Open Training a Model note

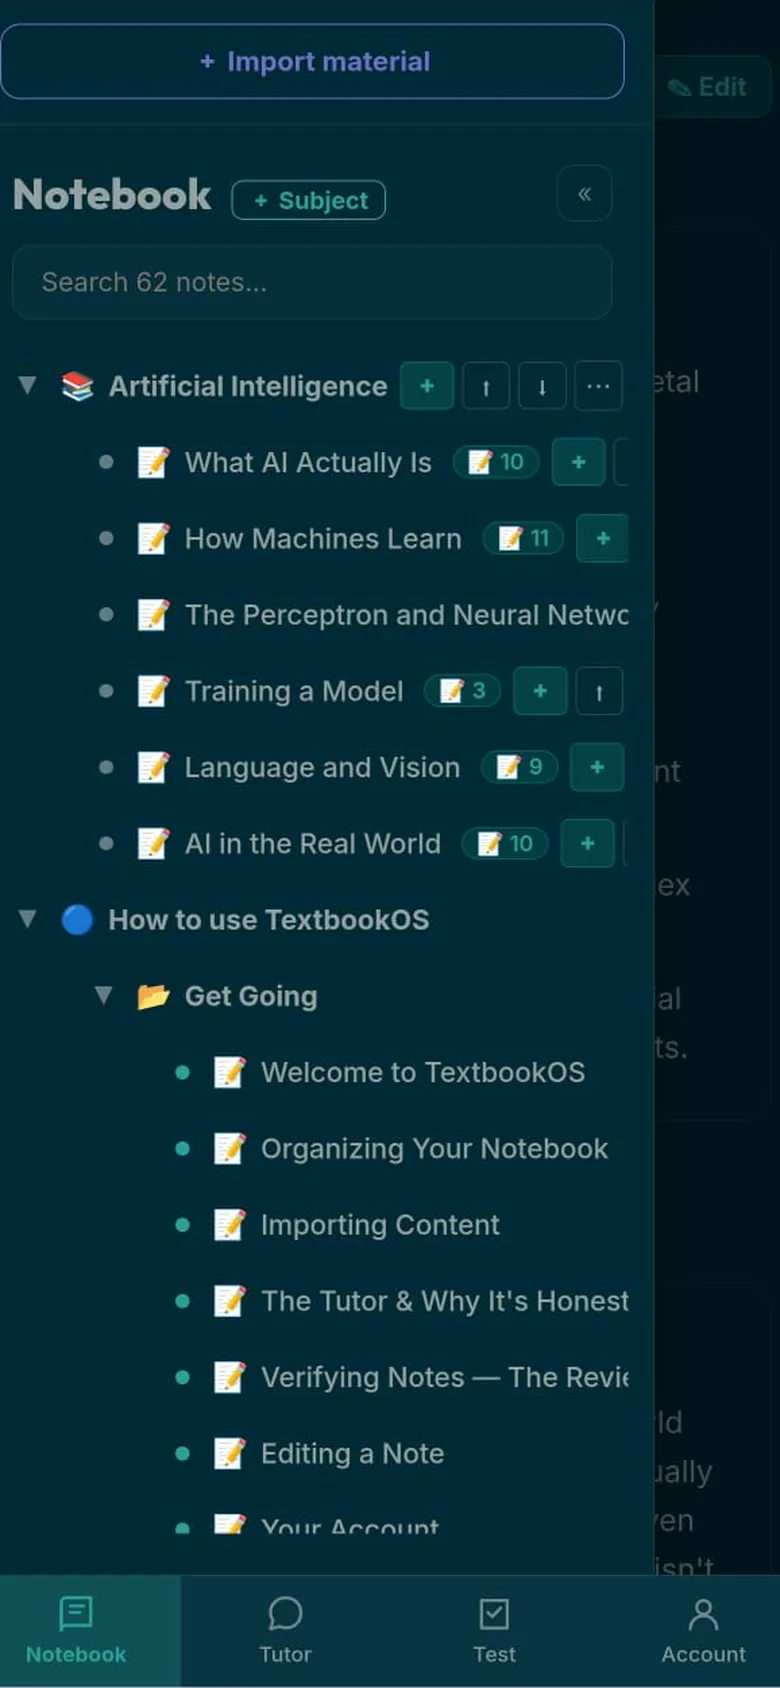pos(294,691)
